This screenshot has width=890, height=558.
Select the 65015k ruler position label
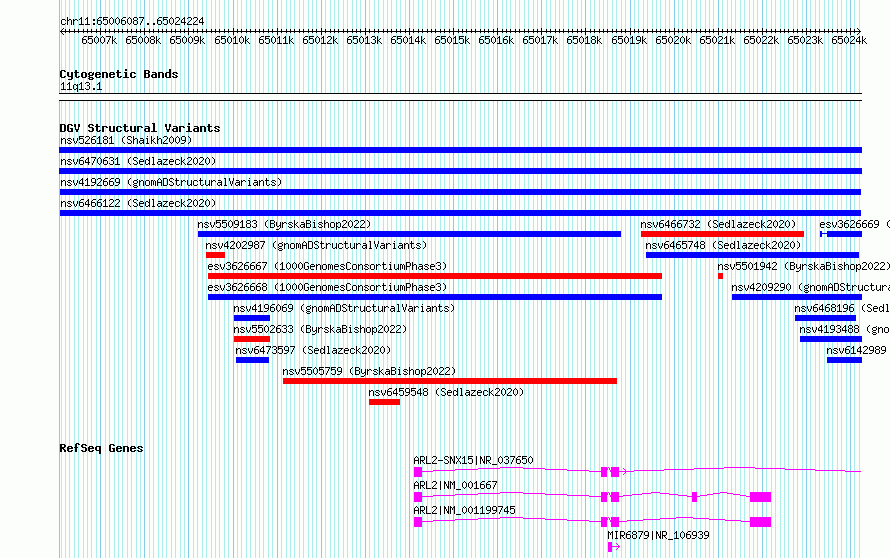452,40
